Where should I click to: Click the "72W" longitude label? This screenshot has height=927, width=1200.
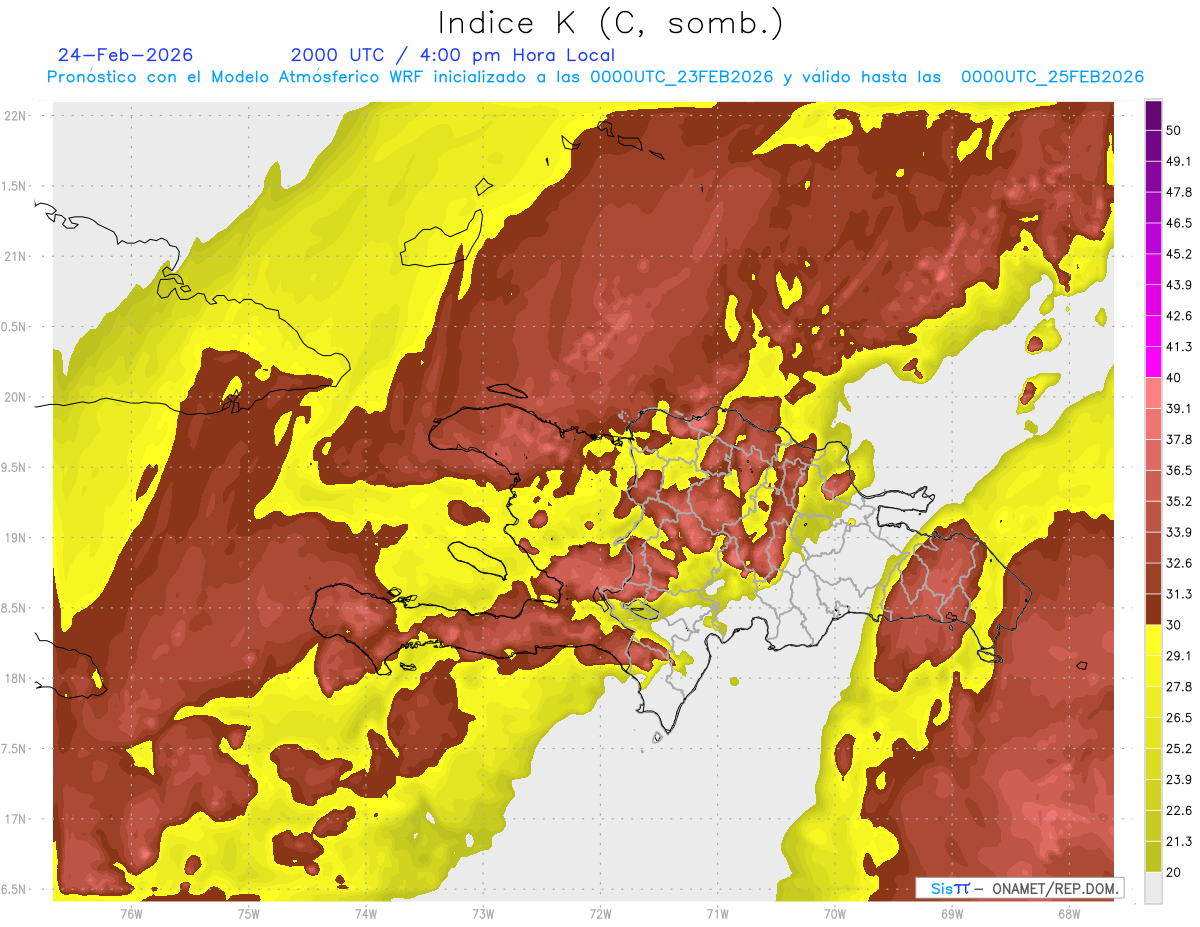[x=601, y=914]
